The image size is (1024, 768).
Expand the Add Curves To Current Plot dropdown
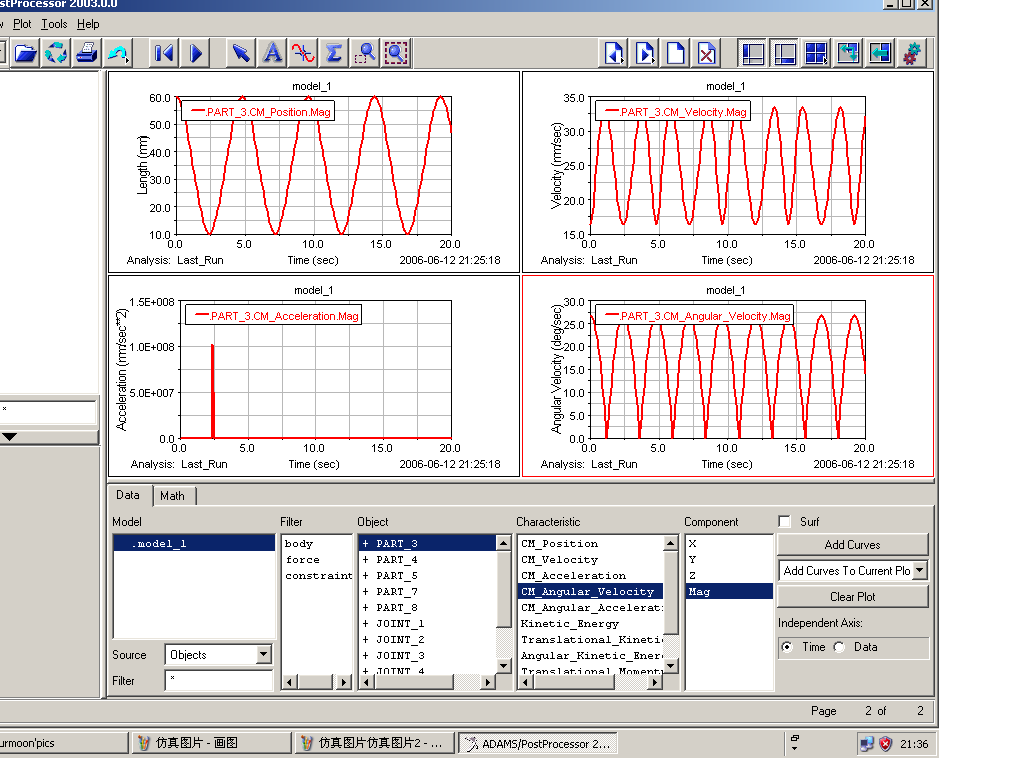tap(919, 570)
